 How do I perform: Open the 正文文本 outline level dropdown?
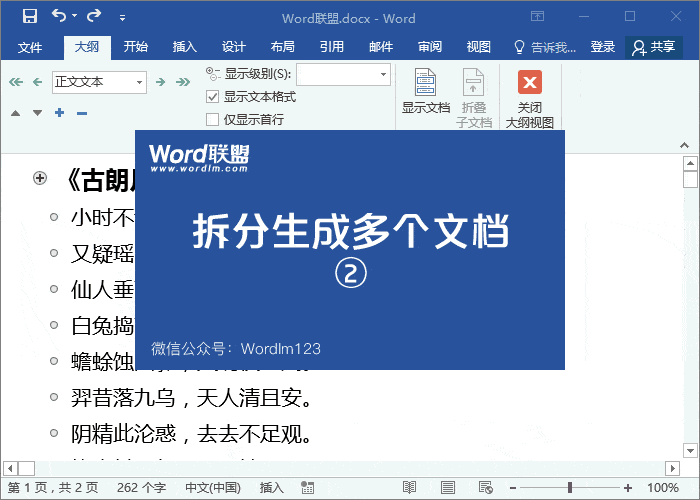(139, 83)
